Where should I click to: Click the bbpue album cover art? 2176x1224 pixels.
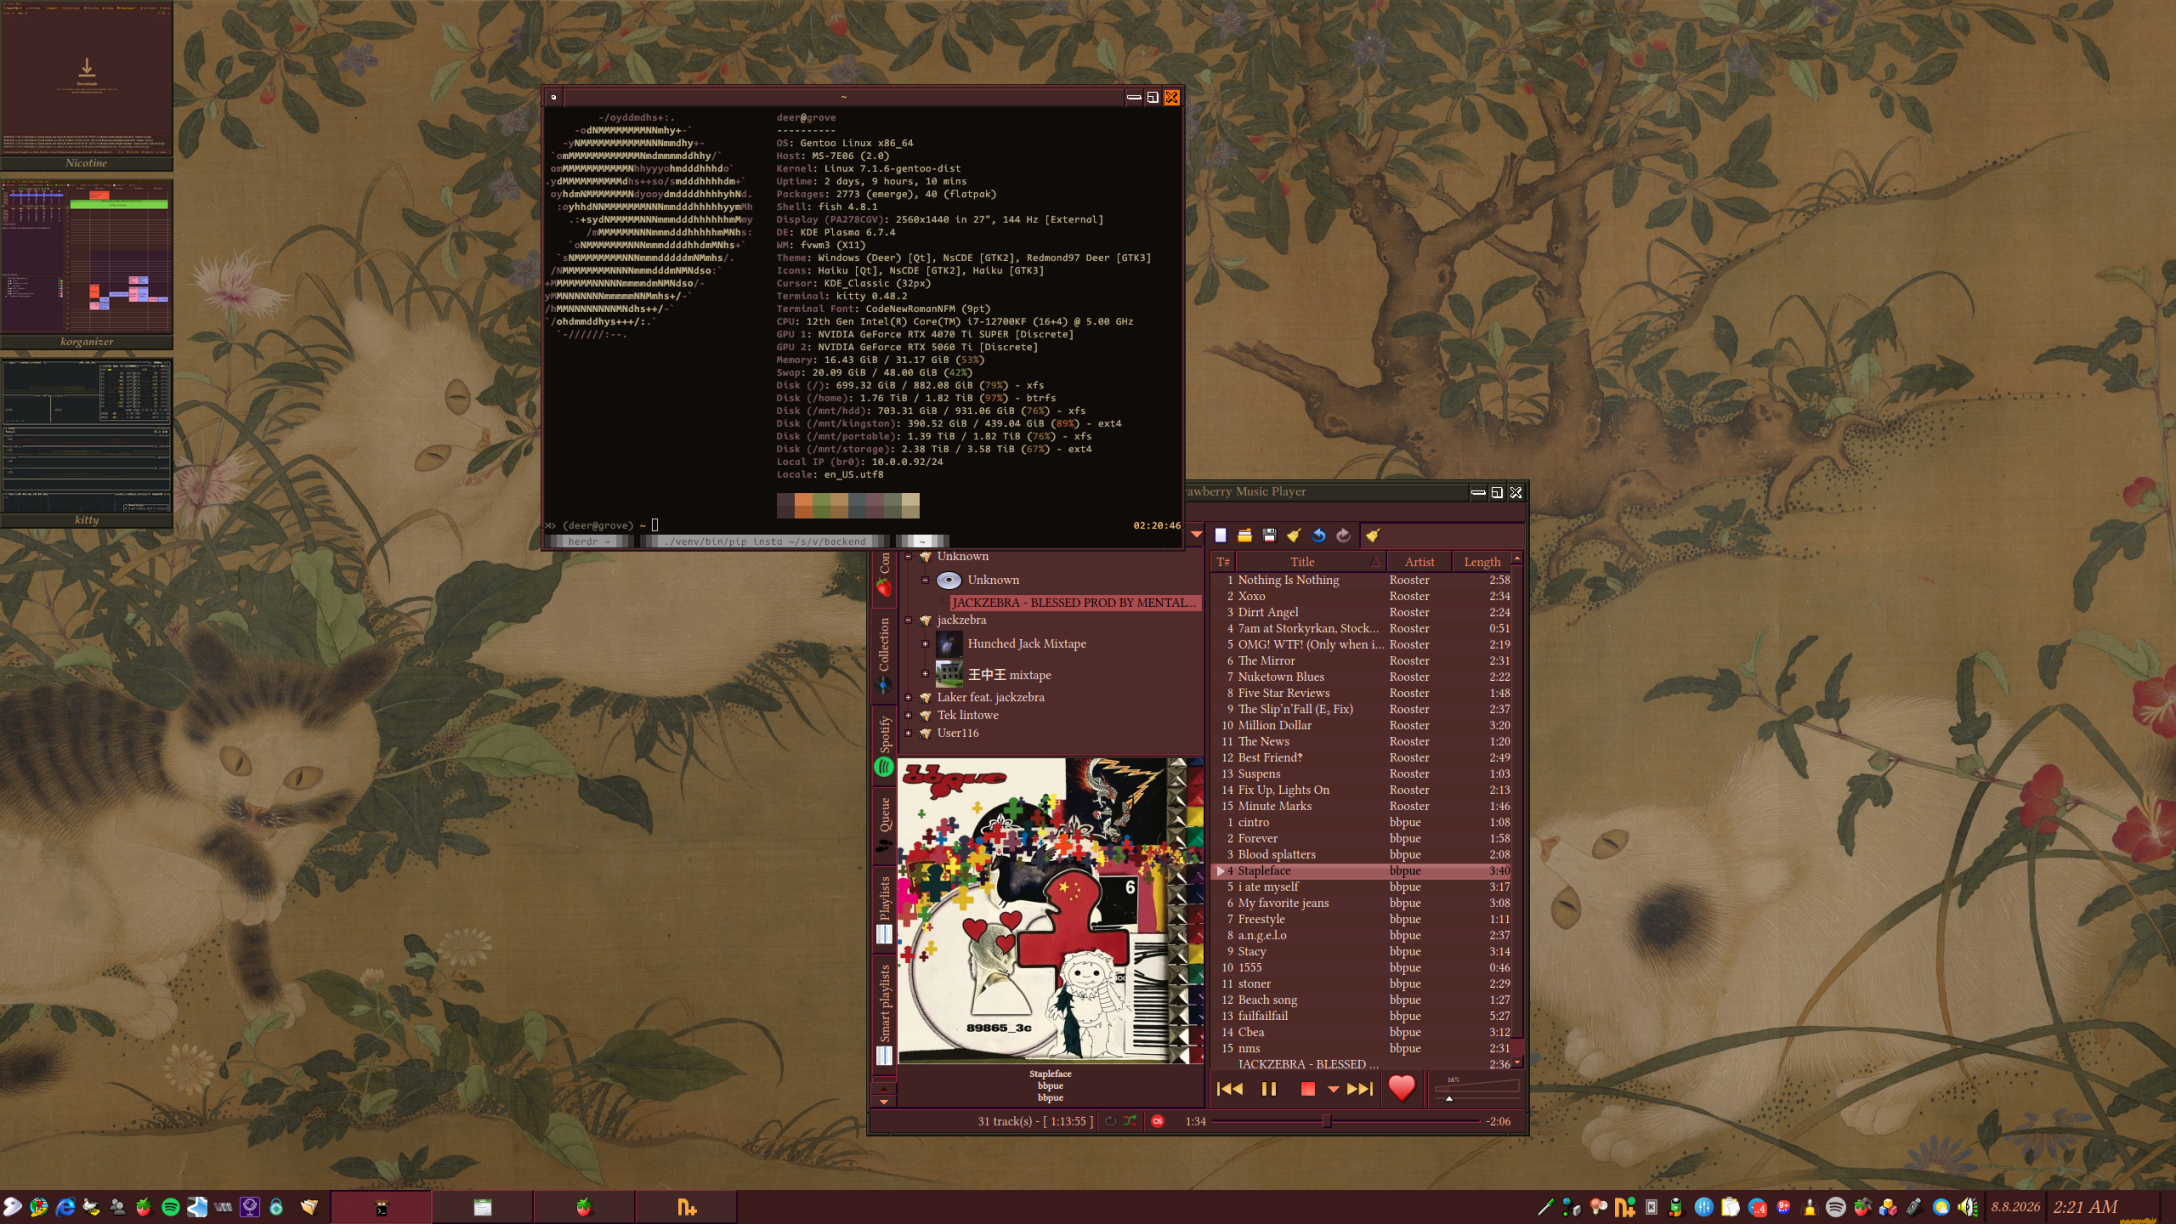coord(1050,910)
